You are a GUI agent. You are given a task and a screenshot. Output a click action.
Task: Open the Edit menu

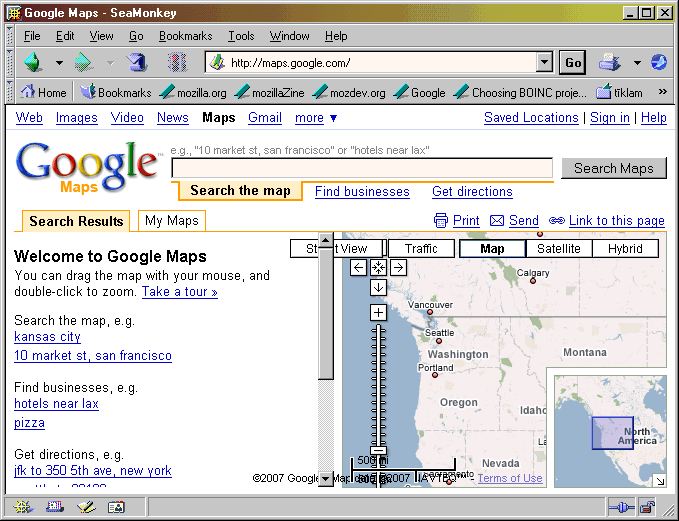[65, 36]
